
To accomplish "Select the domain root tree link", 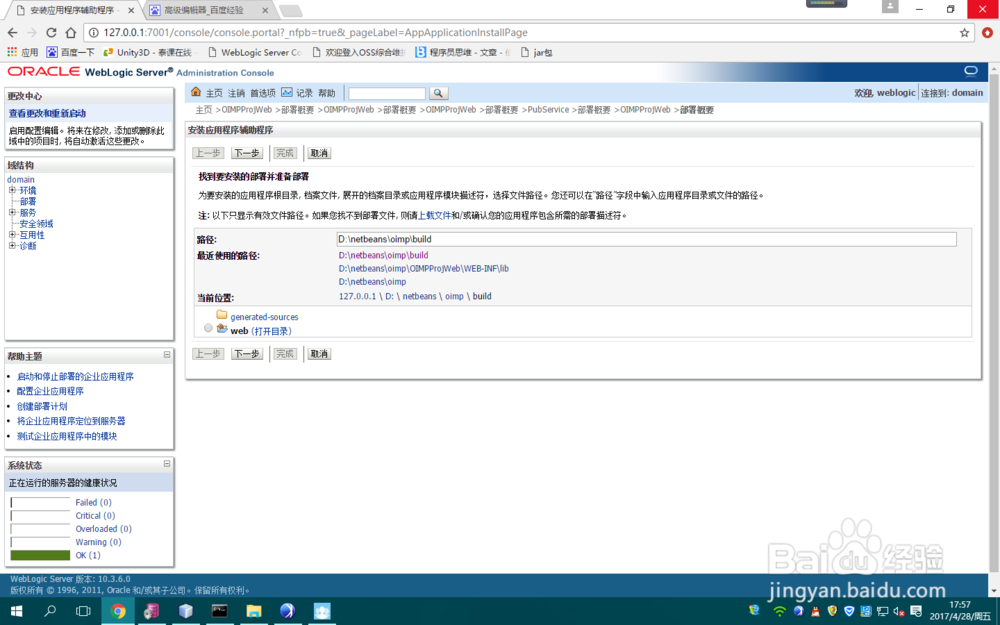I will click(20, 179).
